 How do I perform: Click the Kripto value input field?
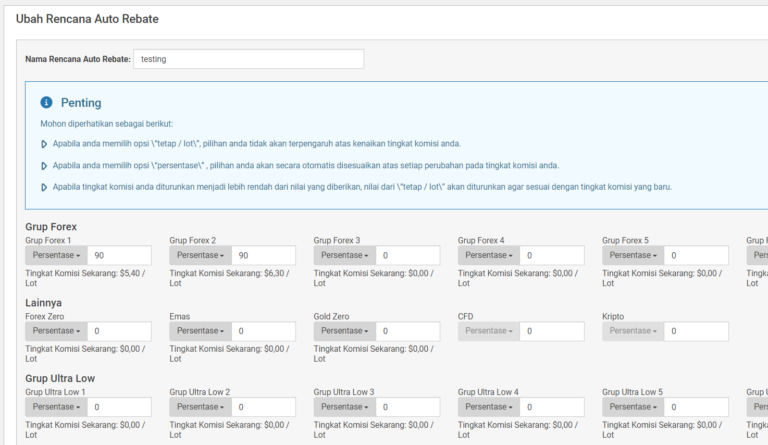tap(697, 331)
